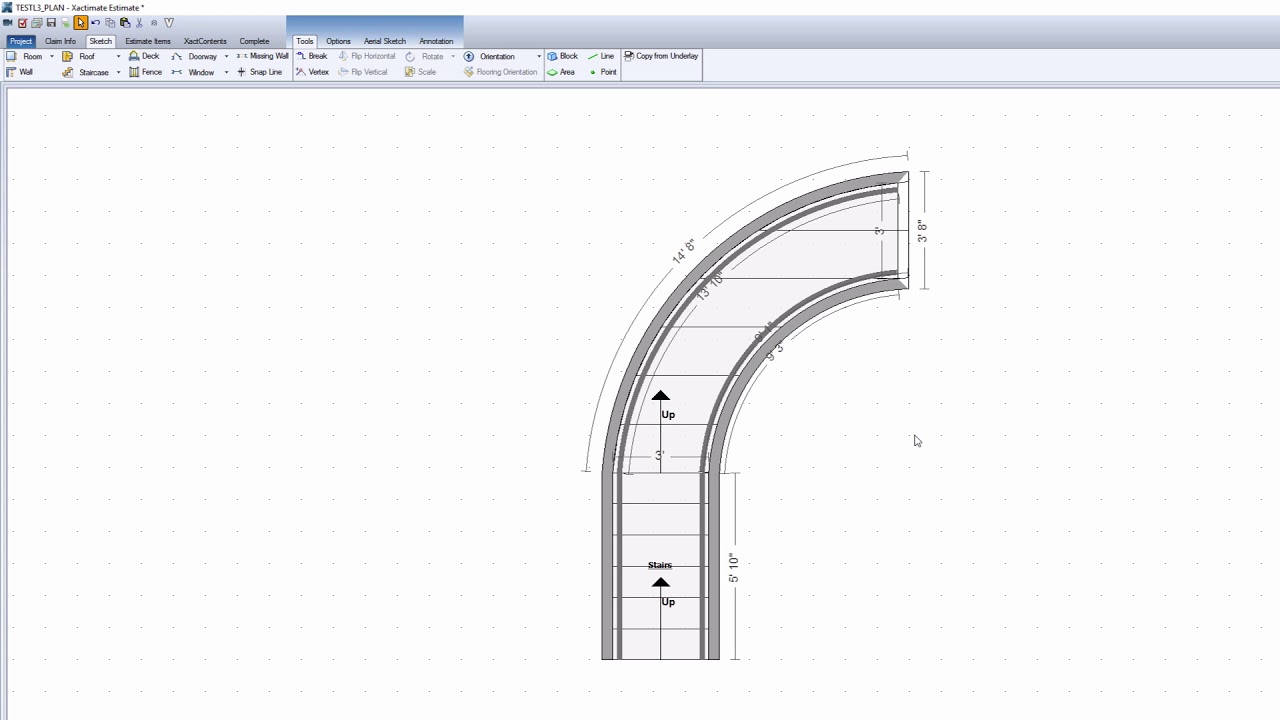Open the Claim Info tab
1280x720 pixels.
(60, 41)
